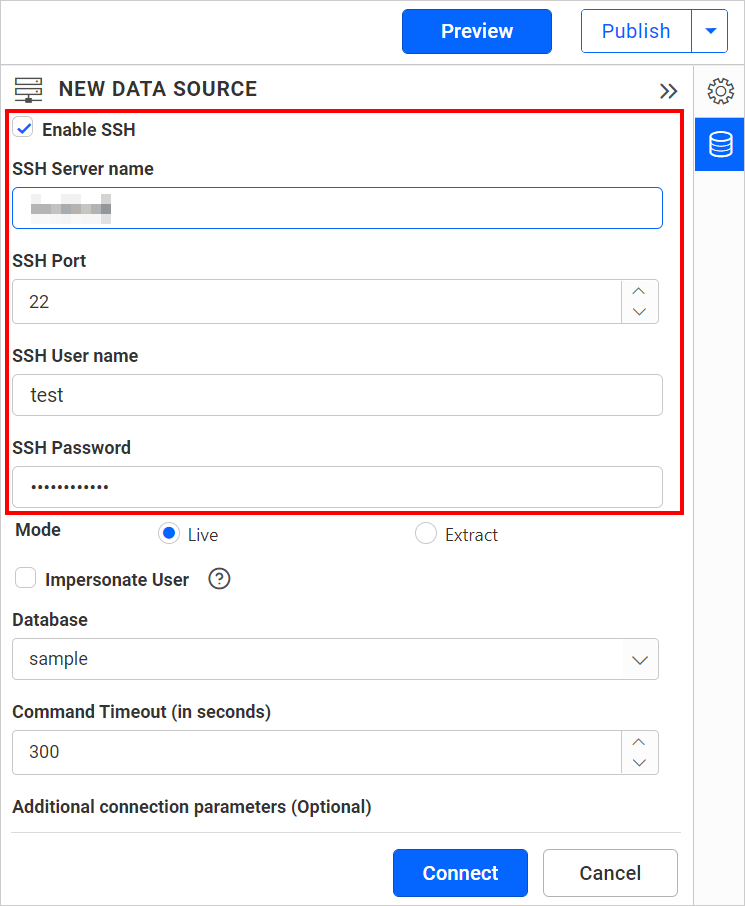The height and width of the screenshot is (906, 745).
Task: Check the Impersonate User checkbox
Action: (25, 578)
